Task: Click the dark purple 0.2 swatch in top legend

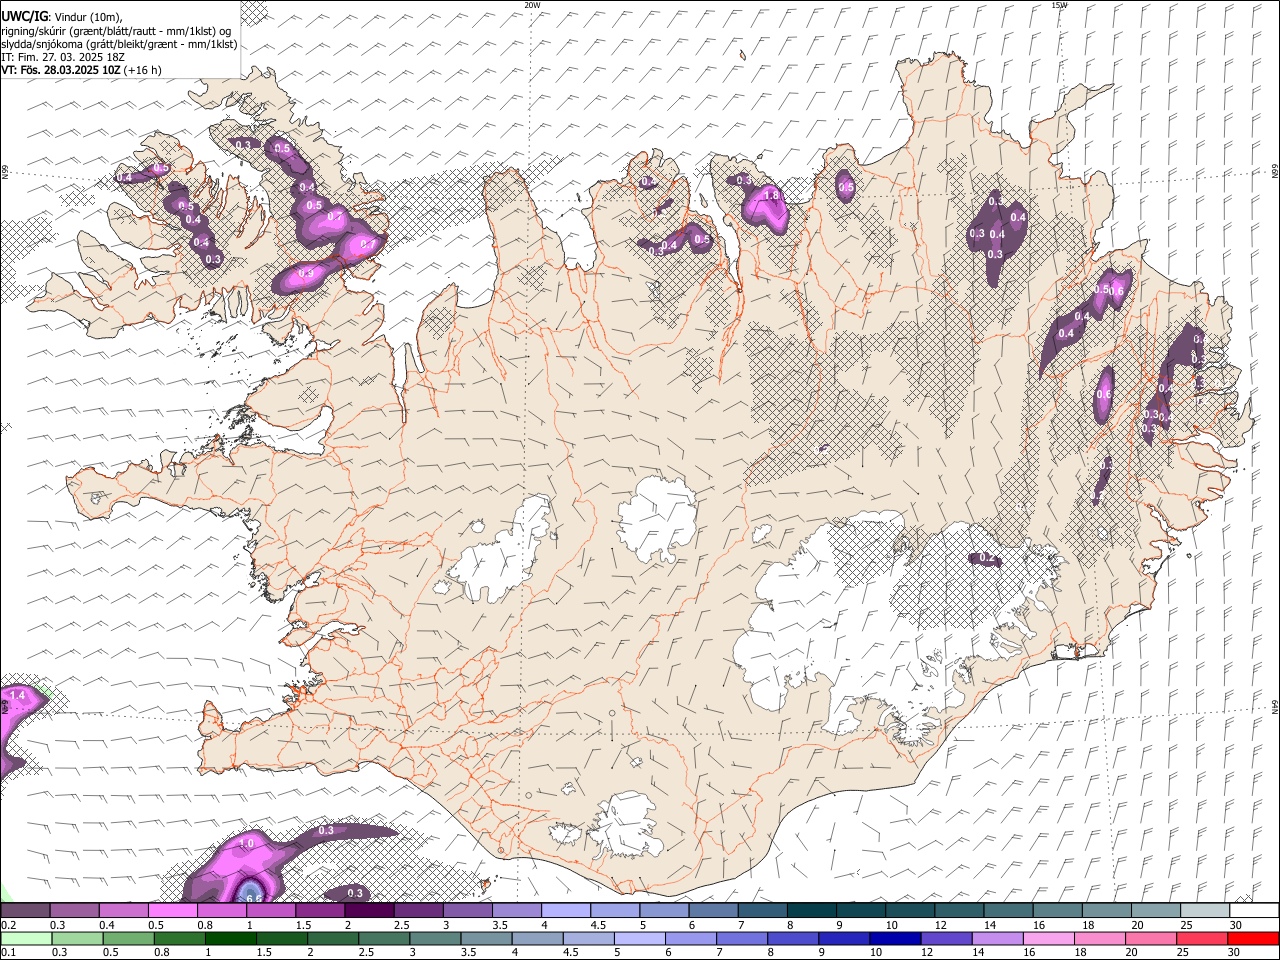Action: pyautogui.click(x=25, y=911)
